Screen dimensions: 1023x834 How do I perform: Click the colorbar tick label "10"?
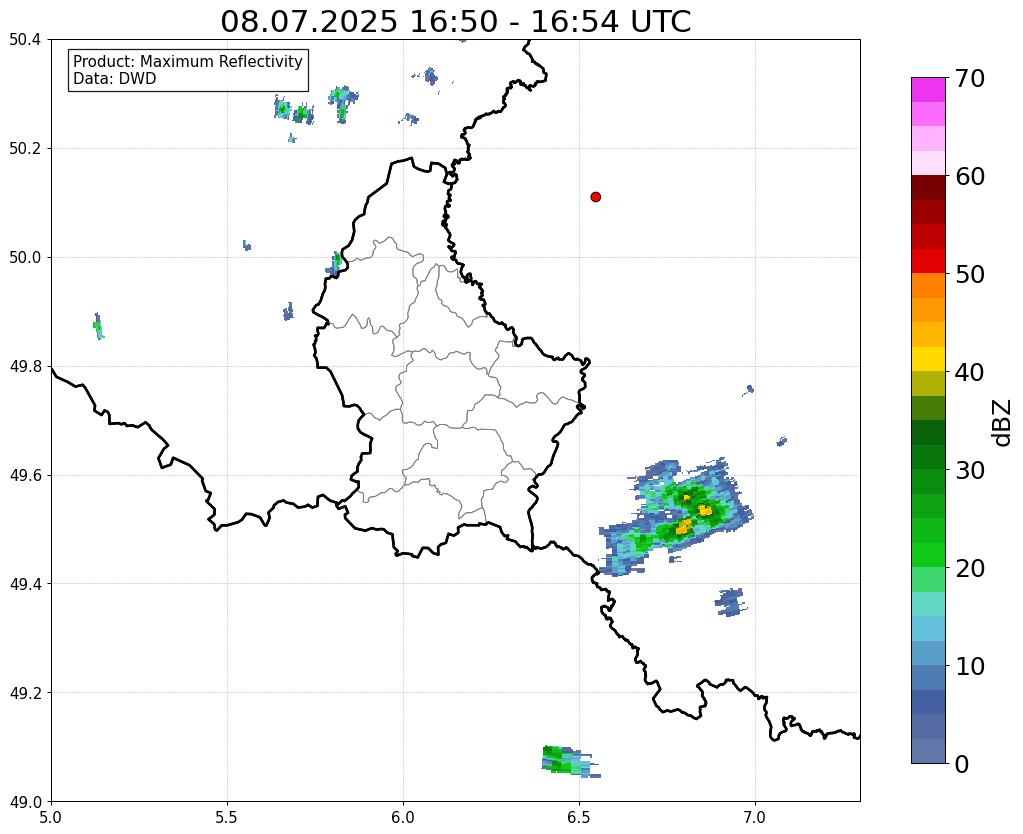click(970, 666)
